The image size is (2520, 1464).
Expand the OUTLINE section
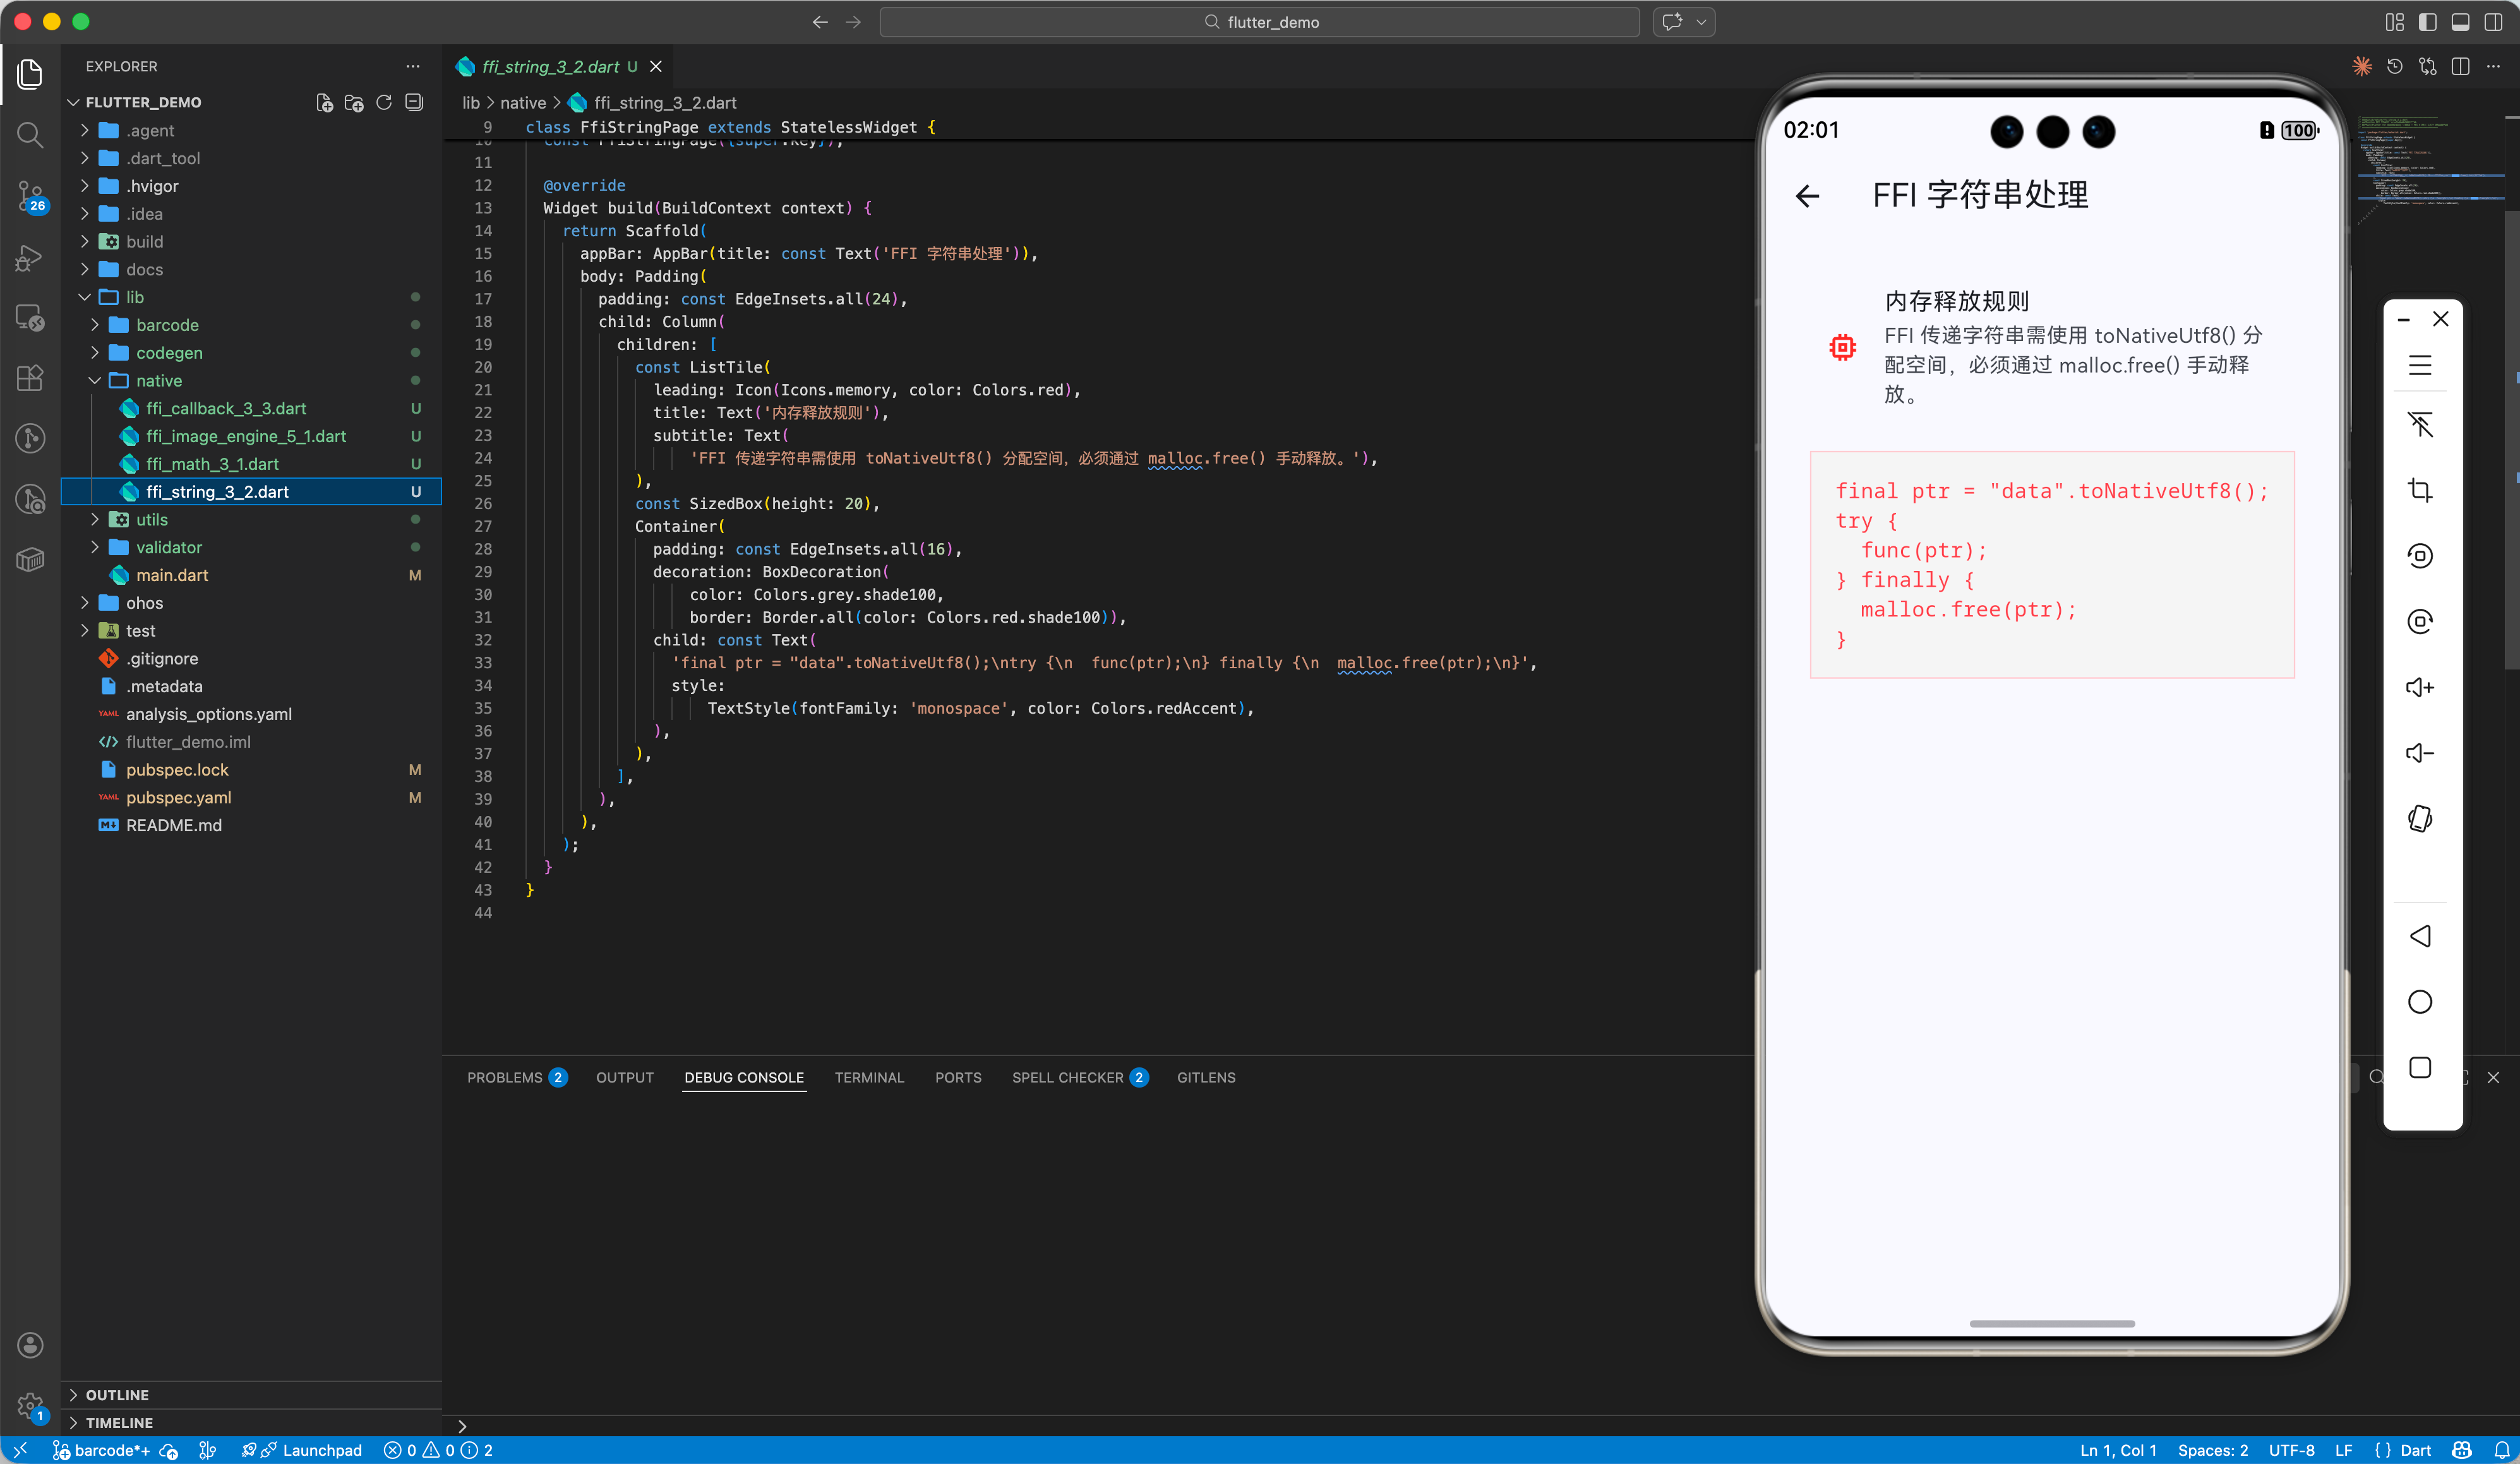tap(117, 1394)
